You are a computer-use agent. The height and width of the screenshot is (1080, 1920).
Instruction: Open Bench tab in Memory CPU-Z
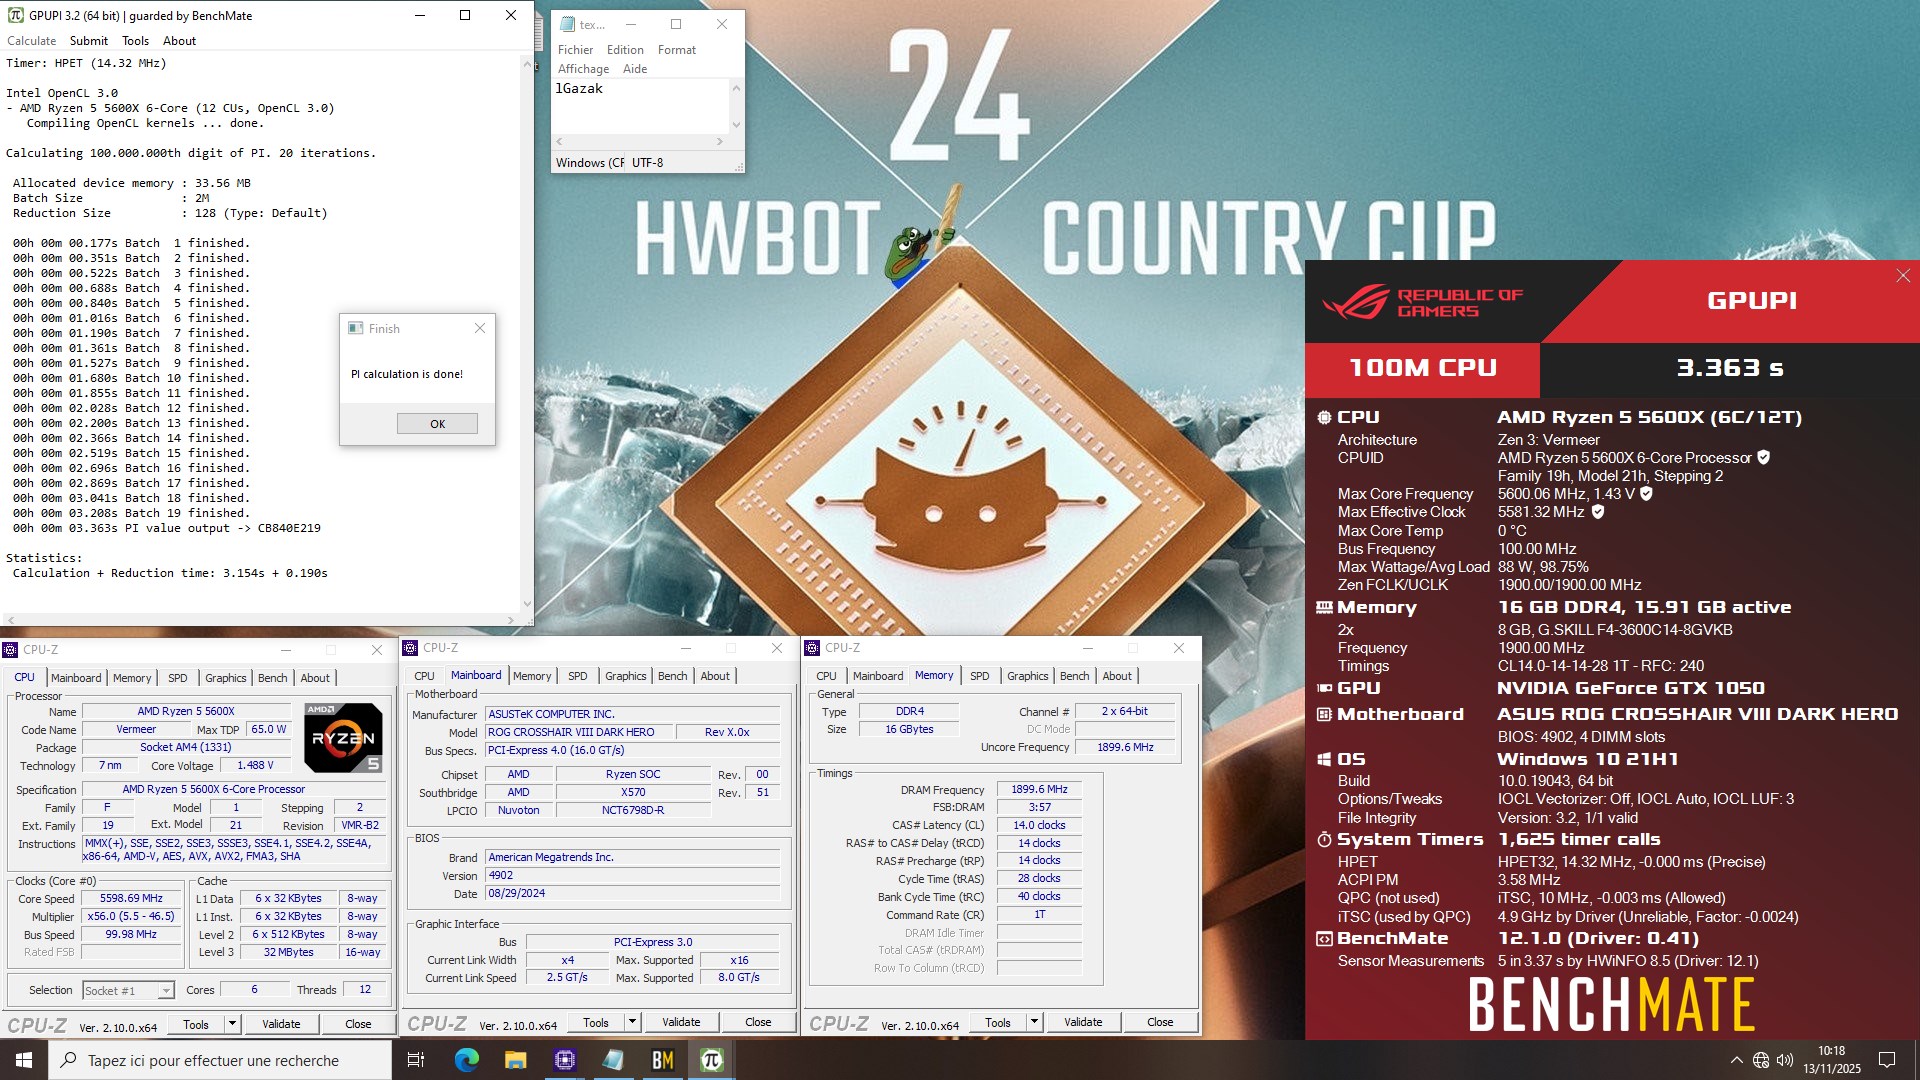[1074, 676]
